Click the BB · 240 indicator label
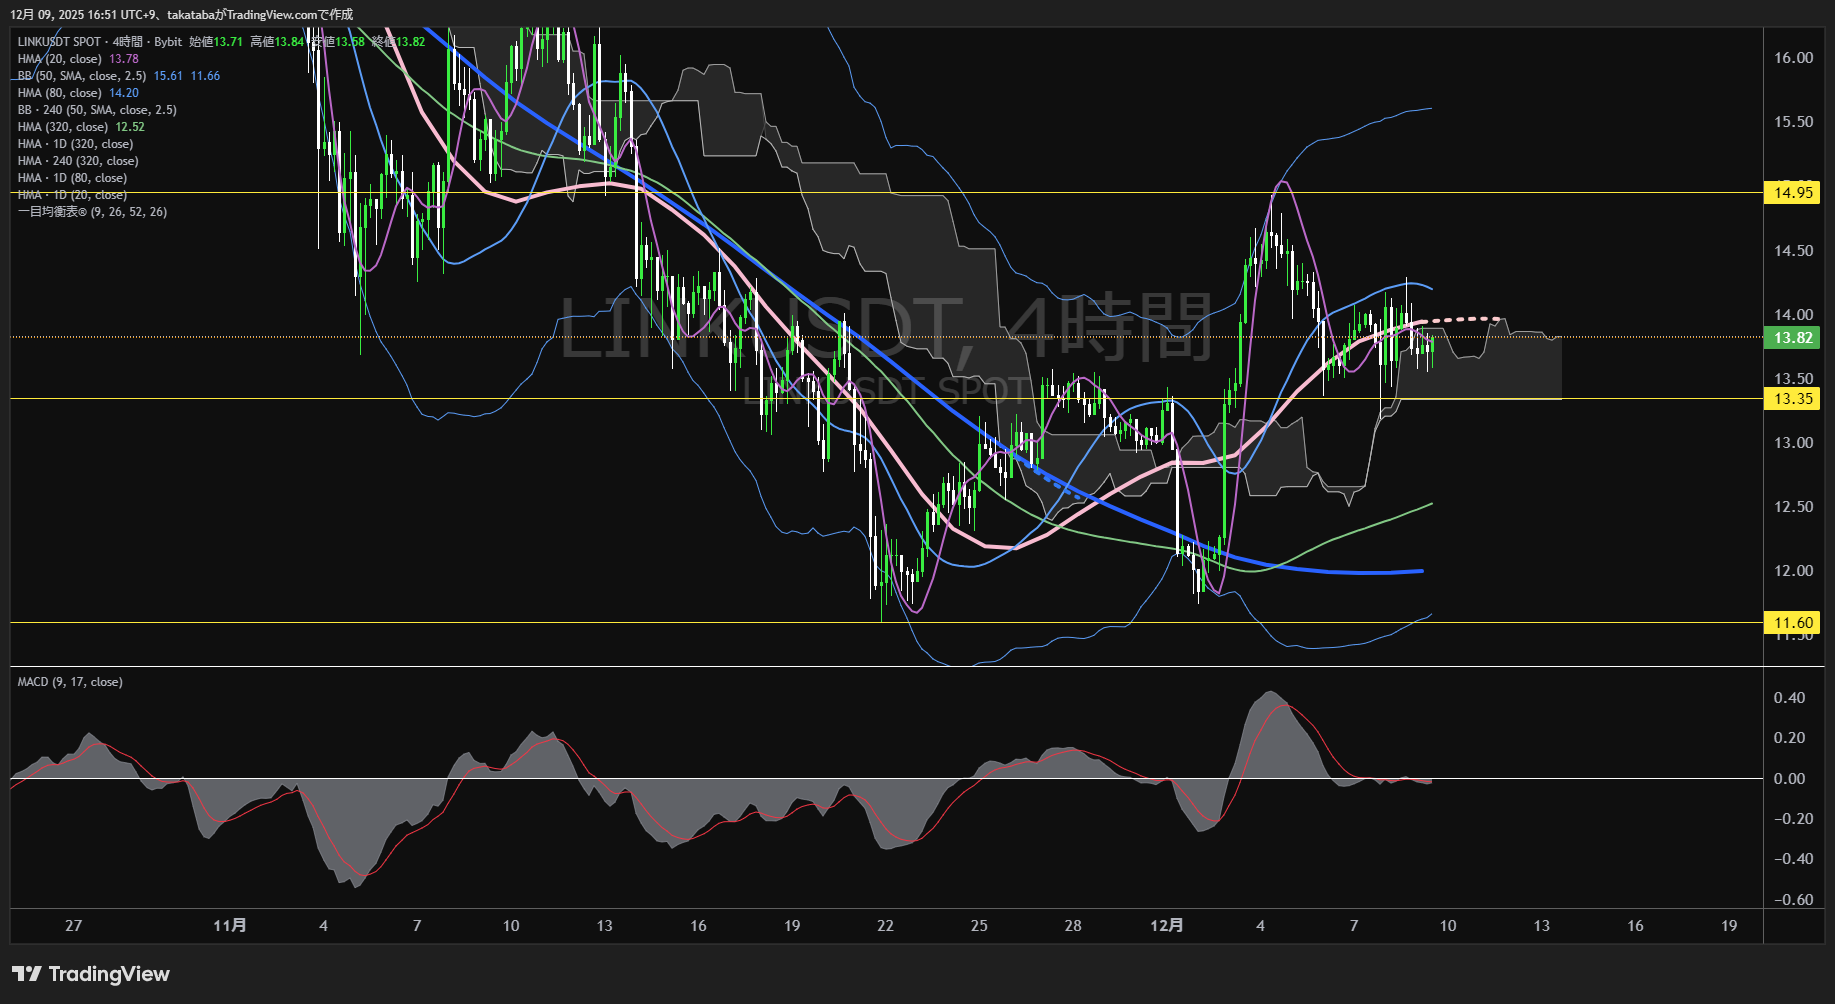The image size is (1835, 1004). (x=96, y=110)
